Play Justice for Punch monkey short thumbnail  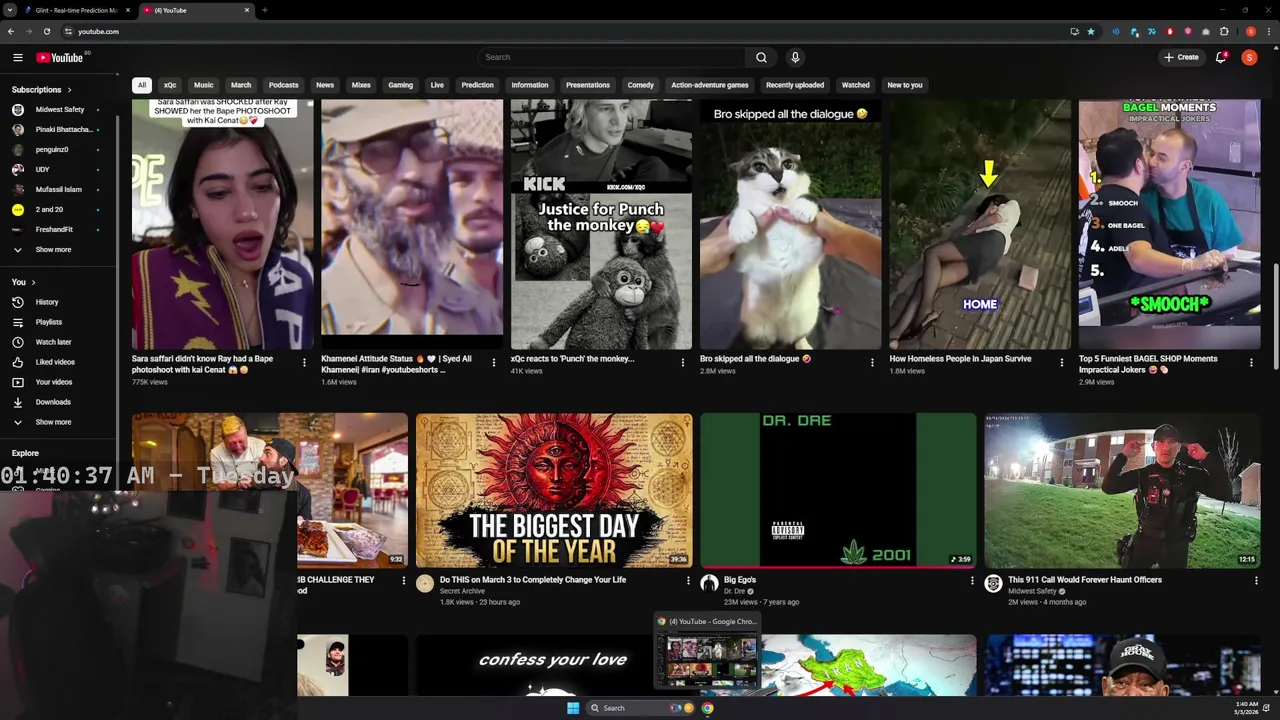point(601,224)
